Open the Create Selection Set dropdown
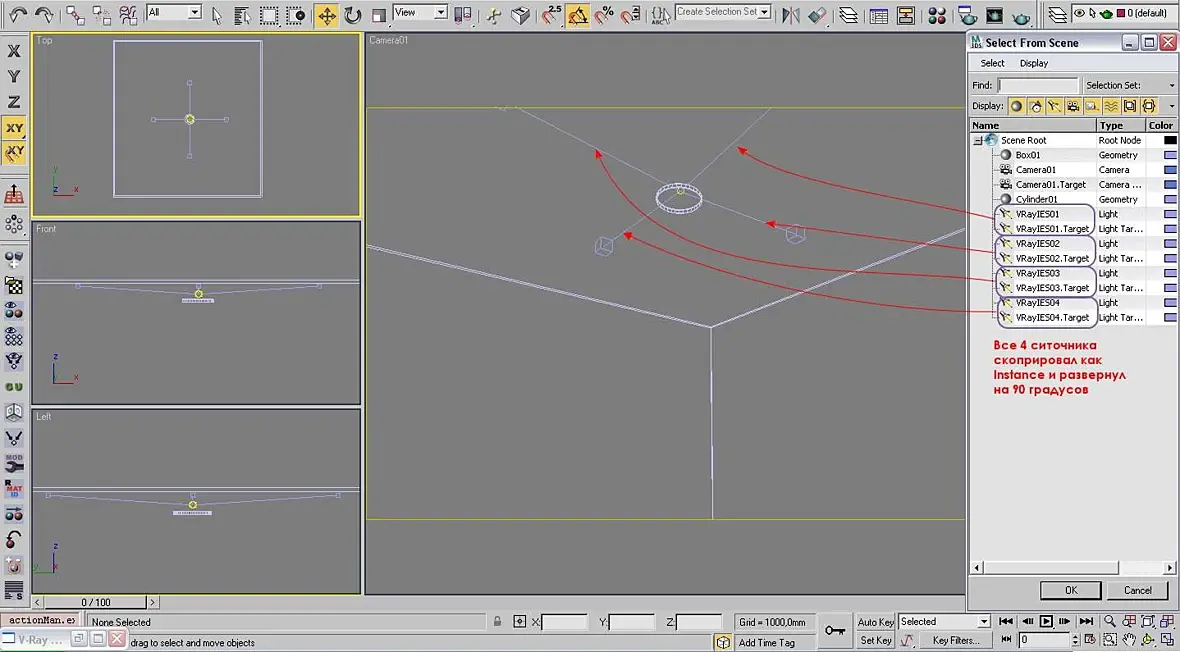The height and width of the screenshot is (652, 1180). tap(724, 12)
